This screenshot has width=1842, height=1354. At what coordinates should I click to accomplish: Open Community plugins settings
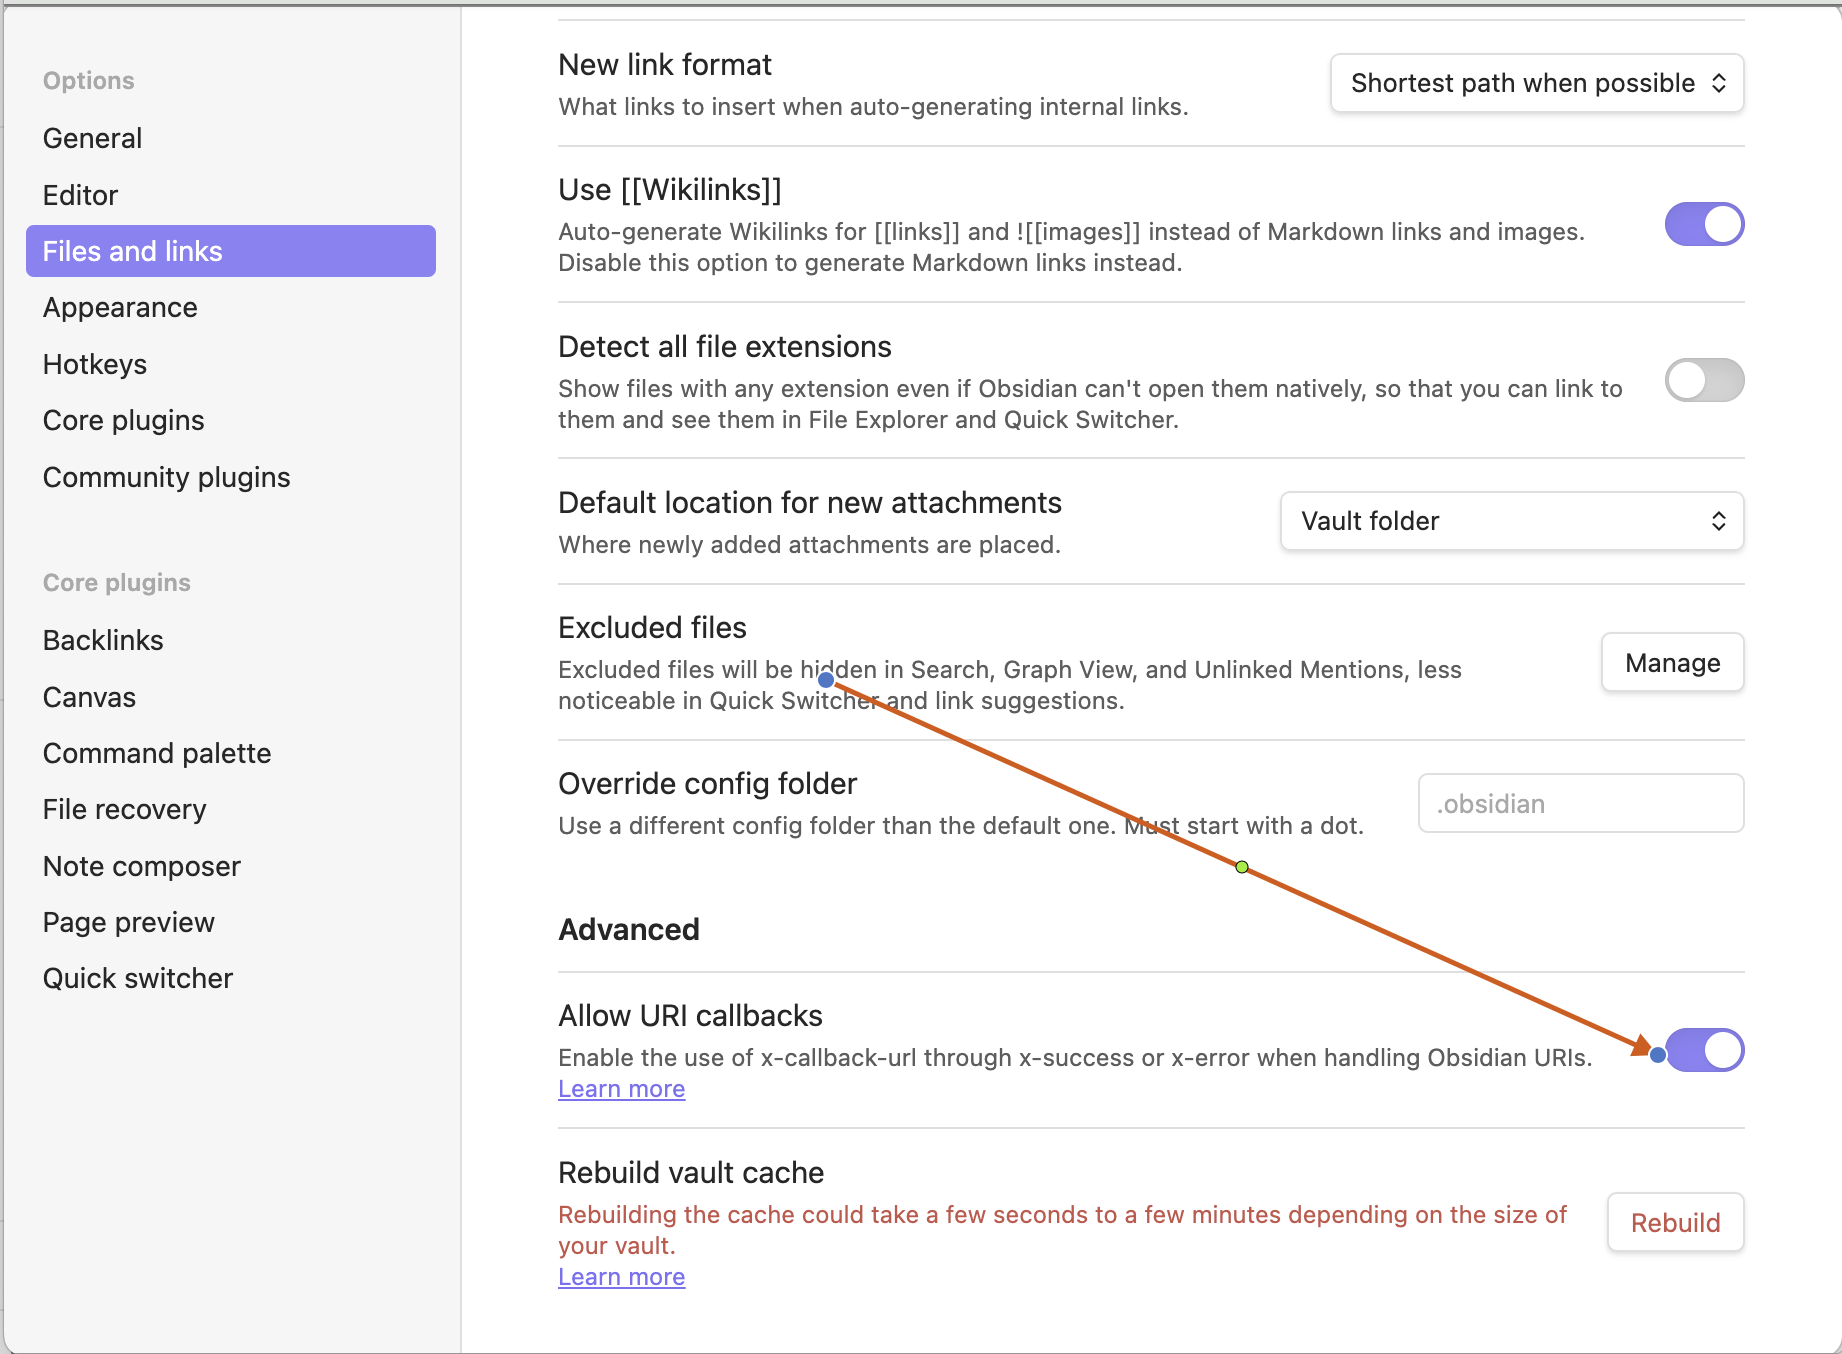(x=166, y=477)
